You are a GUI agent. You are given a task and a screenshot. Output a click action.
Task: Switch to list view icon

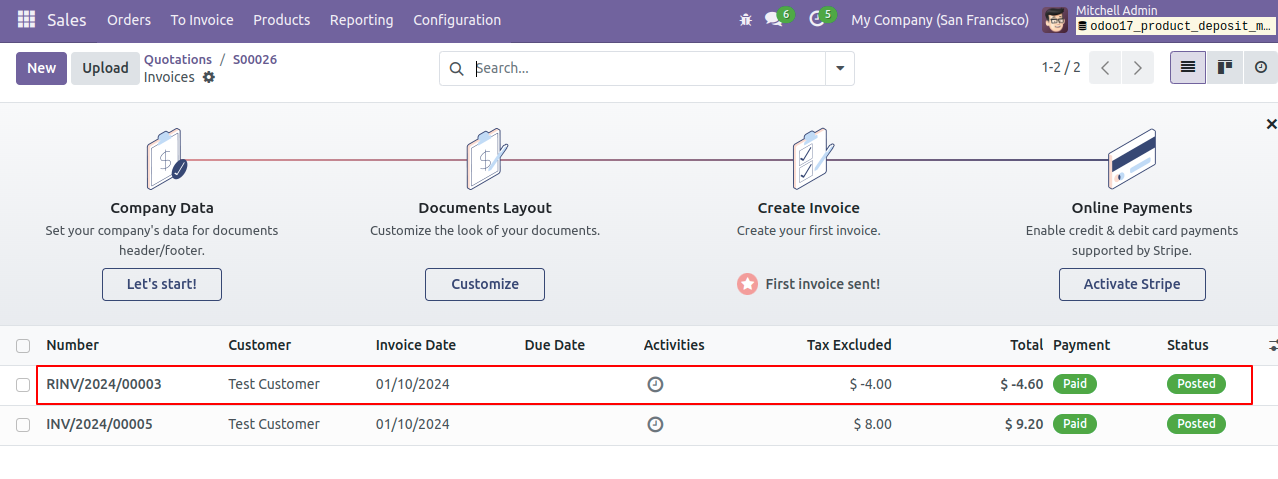(1188, 68)
